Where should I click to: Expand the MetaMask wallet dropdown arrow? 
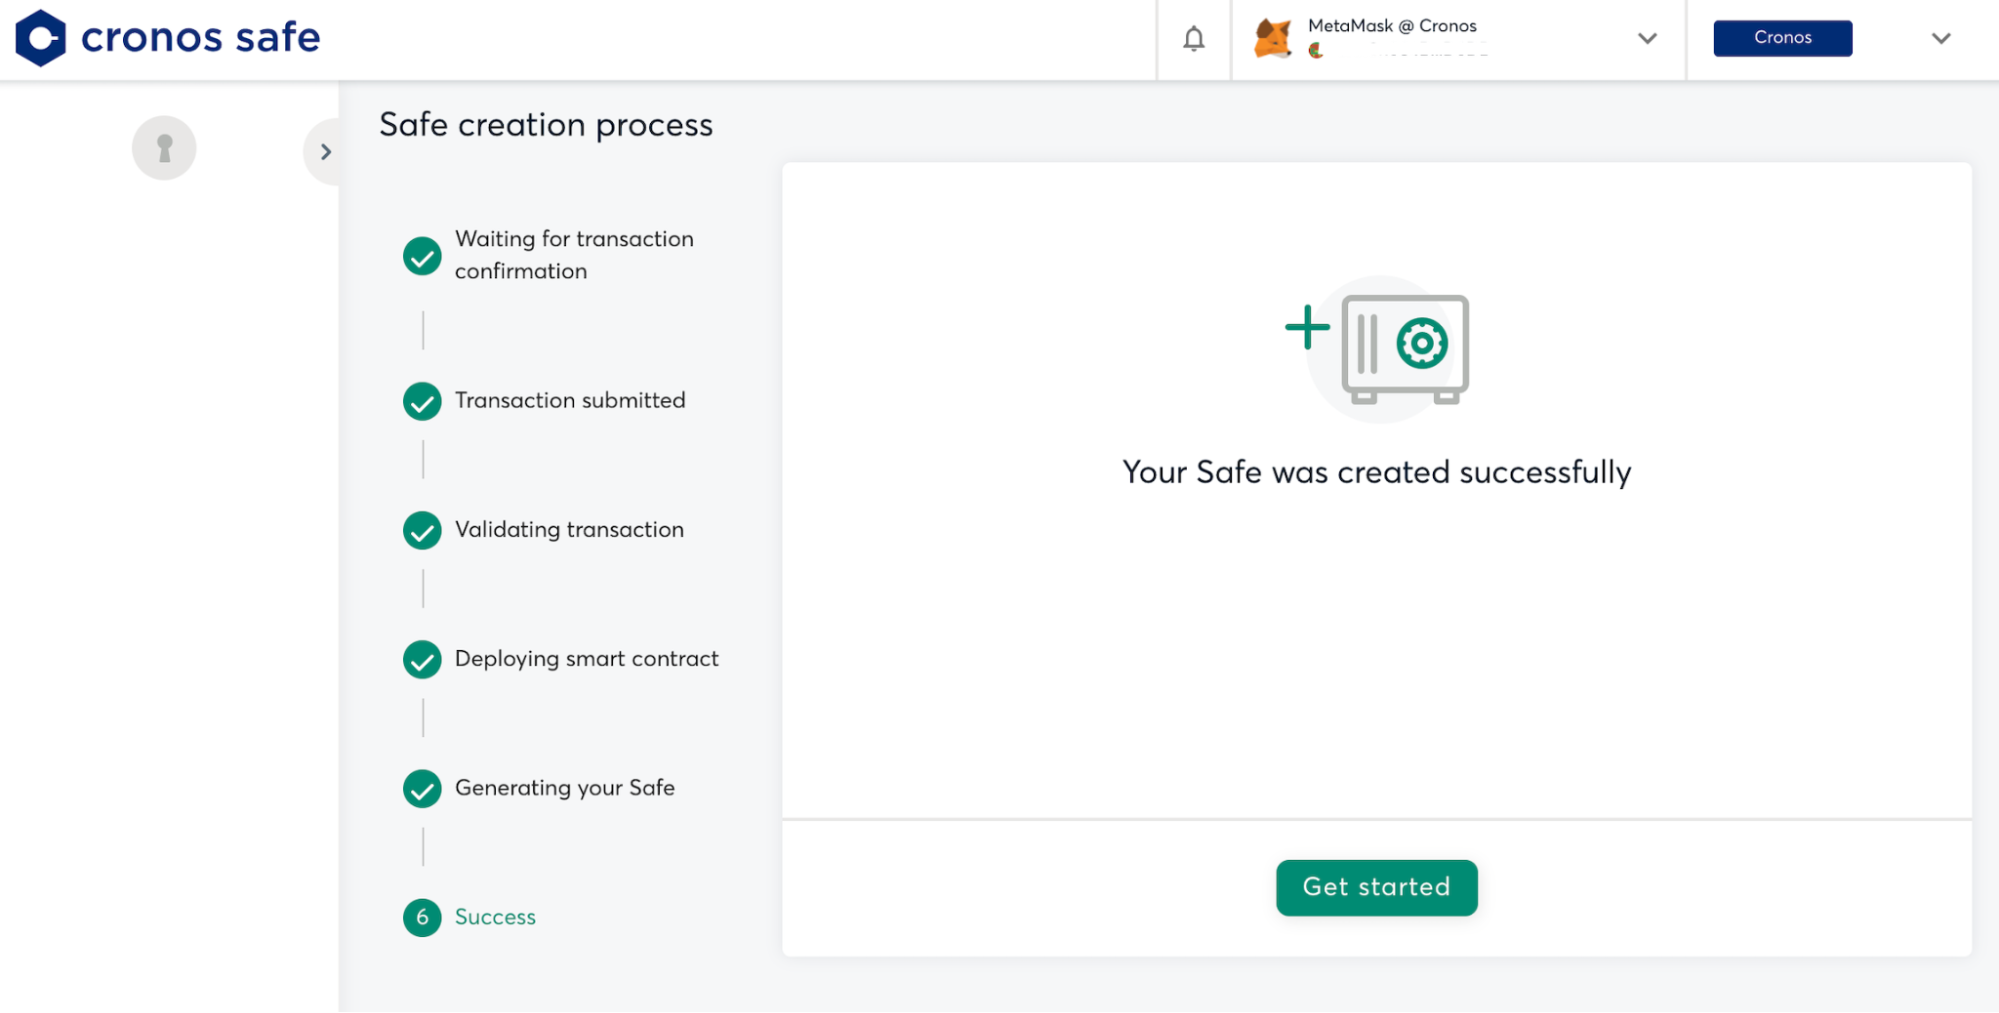point(1647,39)
